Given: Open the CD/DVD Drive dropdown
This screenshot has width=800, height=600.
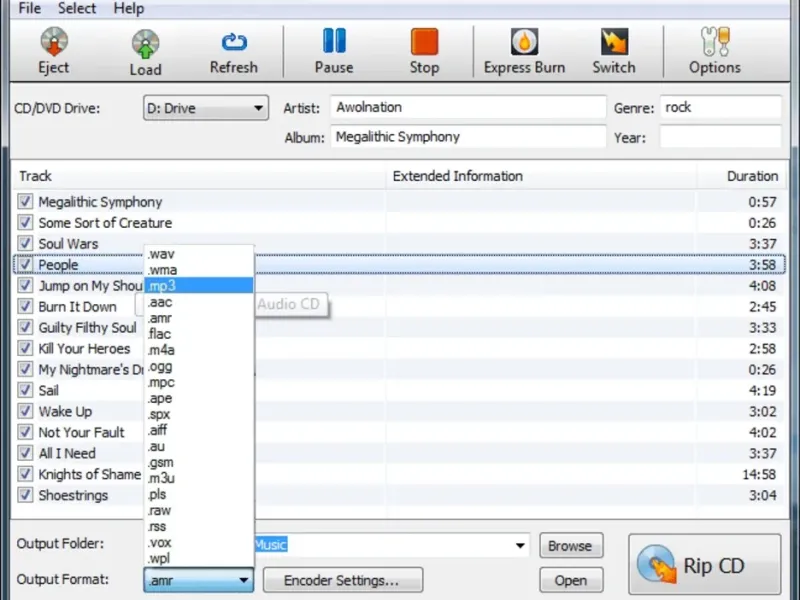Looking at the screenshot, I should (x=206, y=108).
